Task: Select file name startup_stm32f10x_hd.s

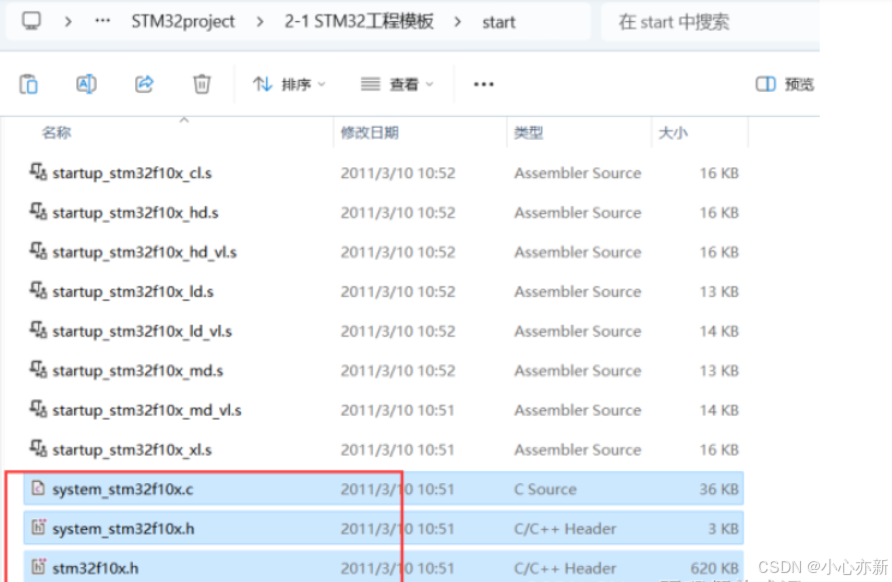Action: (135, 213)
